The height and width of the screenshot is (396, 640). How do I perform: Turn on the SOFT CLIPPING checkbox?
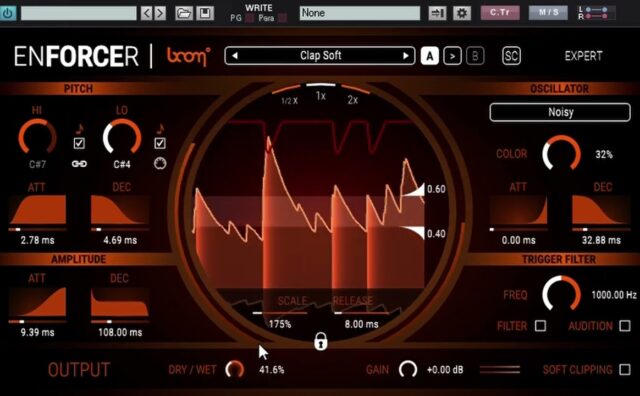[x=624, y=369]
